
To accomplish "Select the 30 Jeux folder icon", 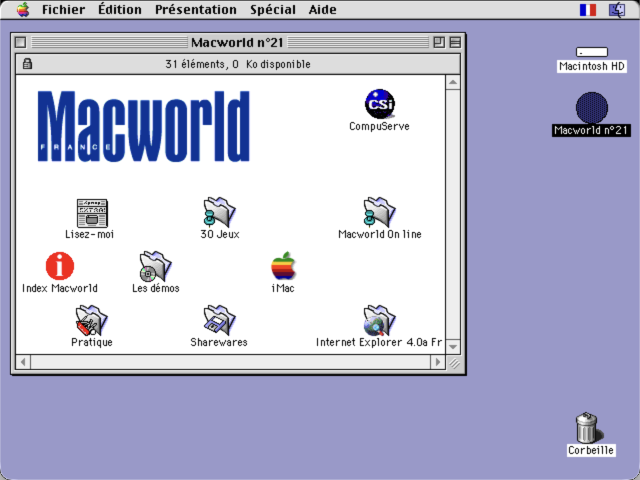I will click(220, 212).
